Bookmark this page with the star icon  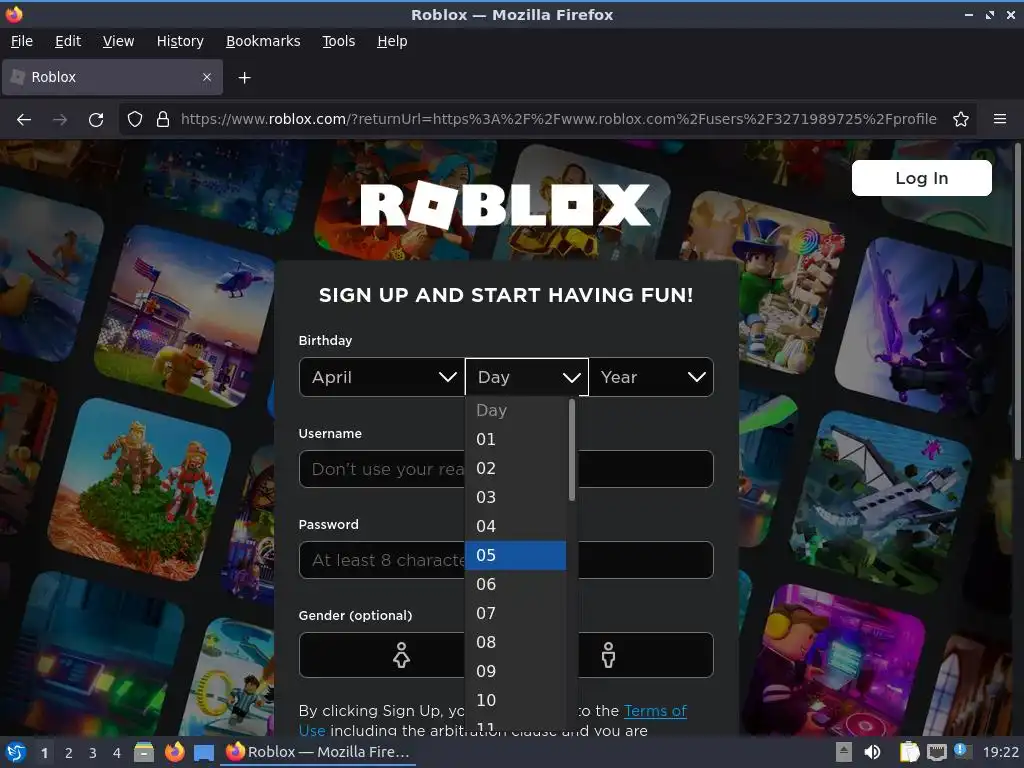point(961,120)
